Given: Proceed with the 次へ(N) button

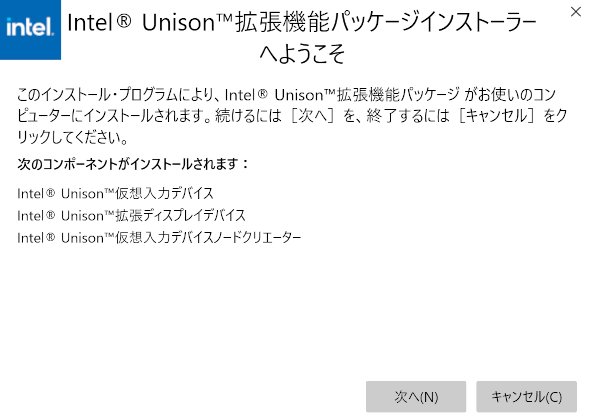Looking at the screenshot, I should click(x=416, y=396).
